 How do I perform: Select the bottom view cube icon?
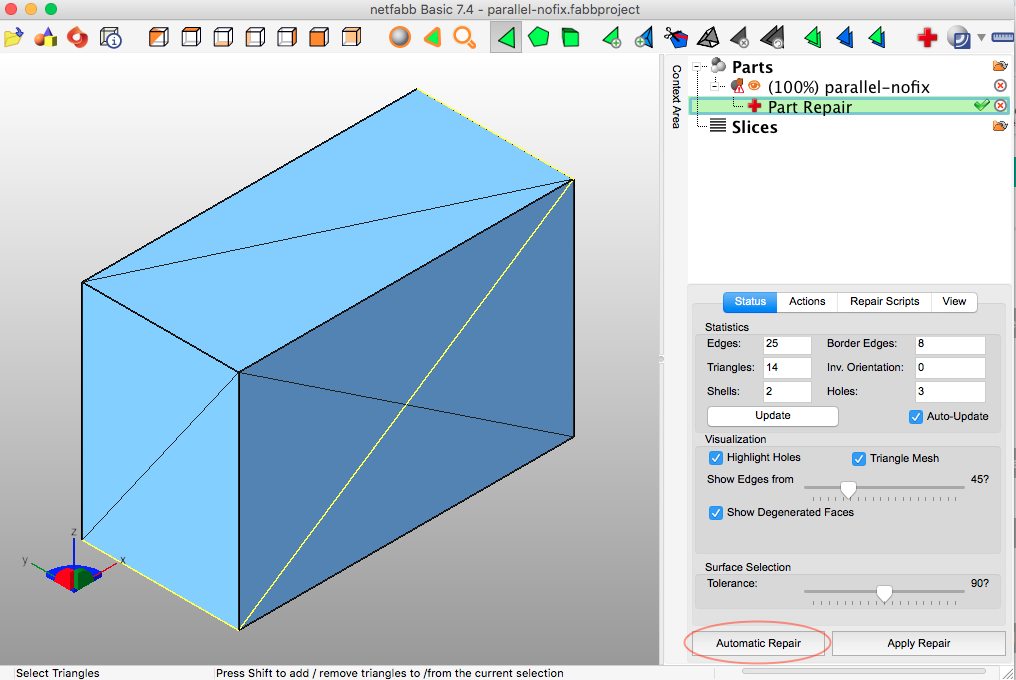[x=223, y=38]
